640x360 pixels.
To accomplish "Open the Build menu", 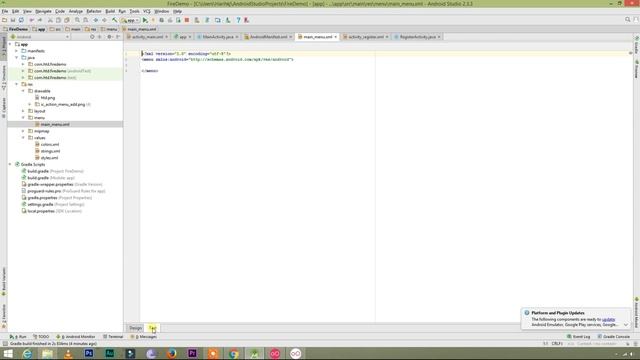I will point(110,11).
